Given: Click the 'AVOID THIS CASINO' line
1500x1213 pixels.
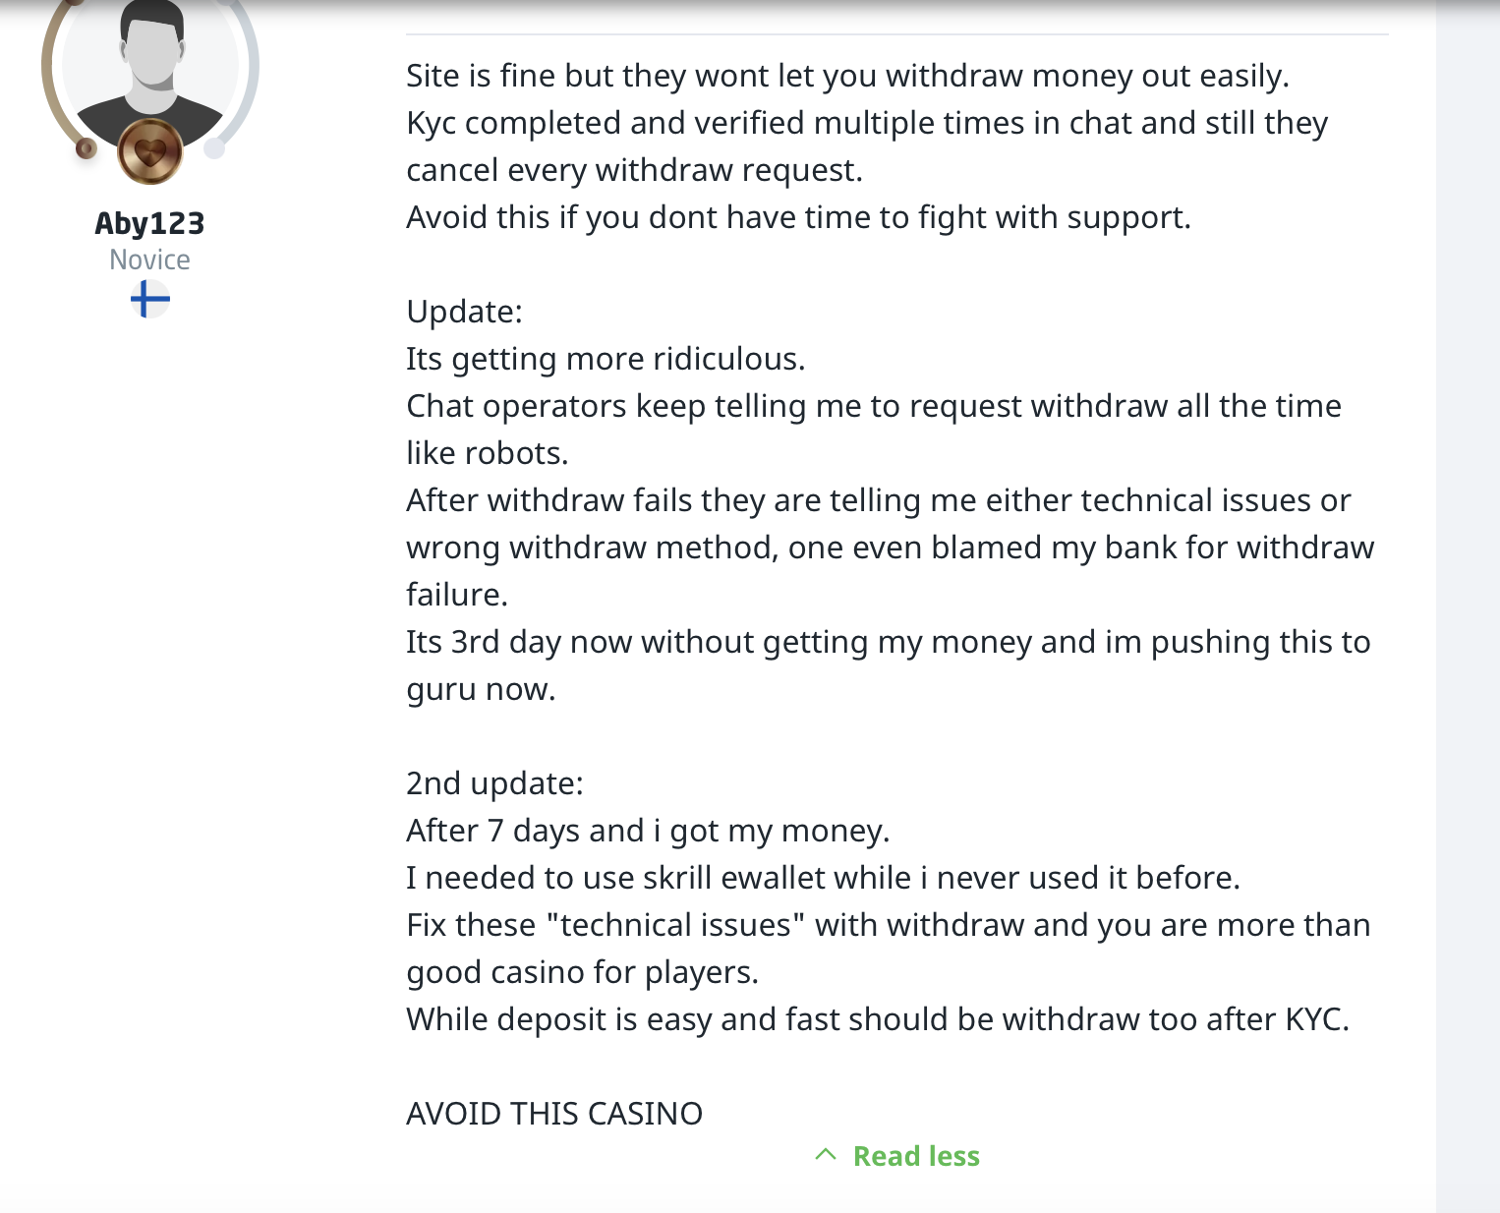Looking at the screenshot, I should pyautogui.click(x=554, y=1113).
